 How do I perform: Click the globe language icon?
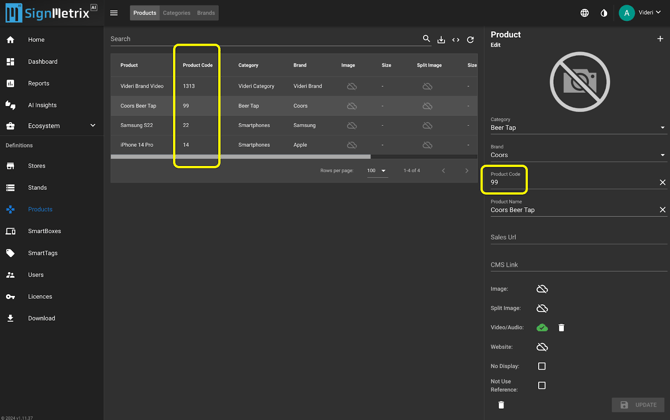click(x=584, y=13)
